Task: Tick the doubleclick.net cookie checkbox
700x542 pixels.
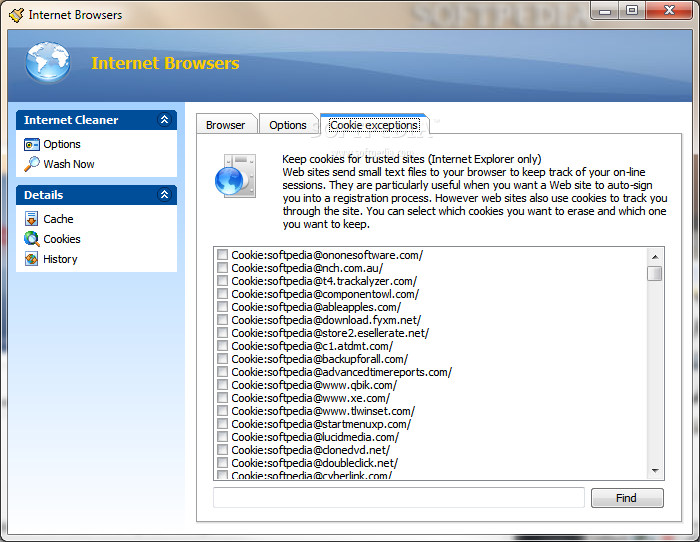Action: click(222, 463)
